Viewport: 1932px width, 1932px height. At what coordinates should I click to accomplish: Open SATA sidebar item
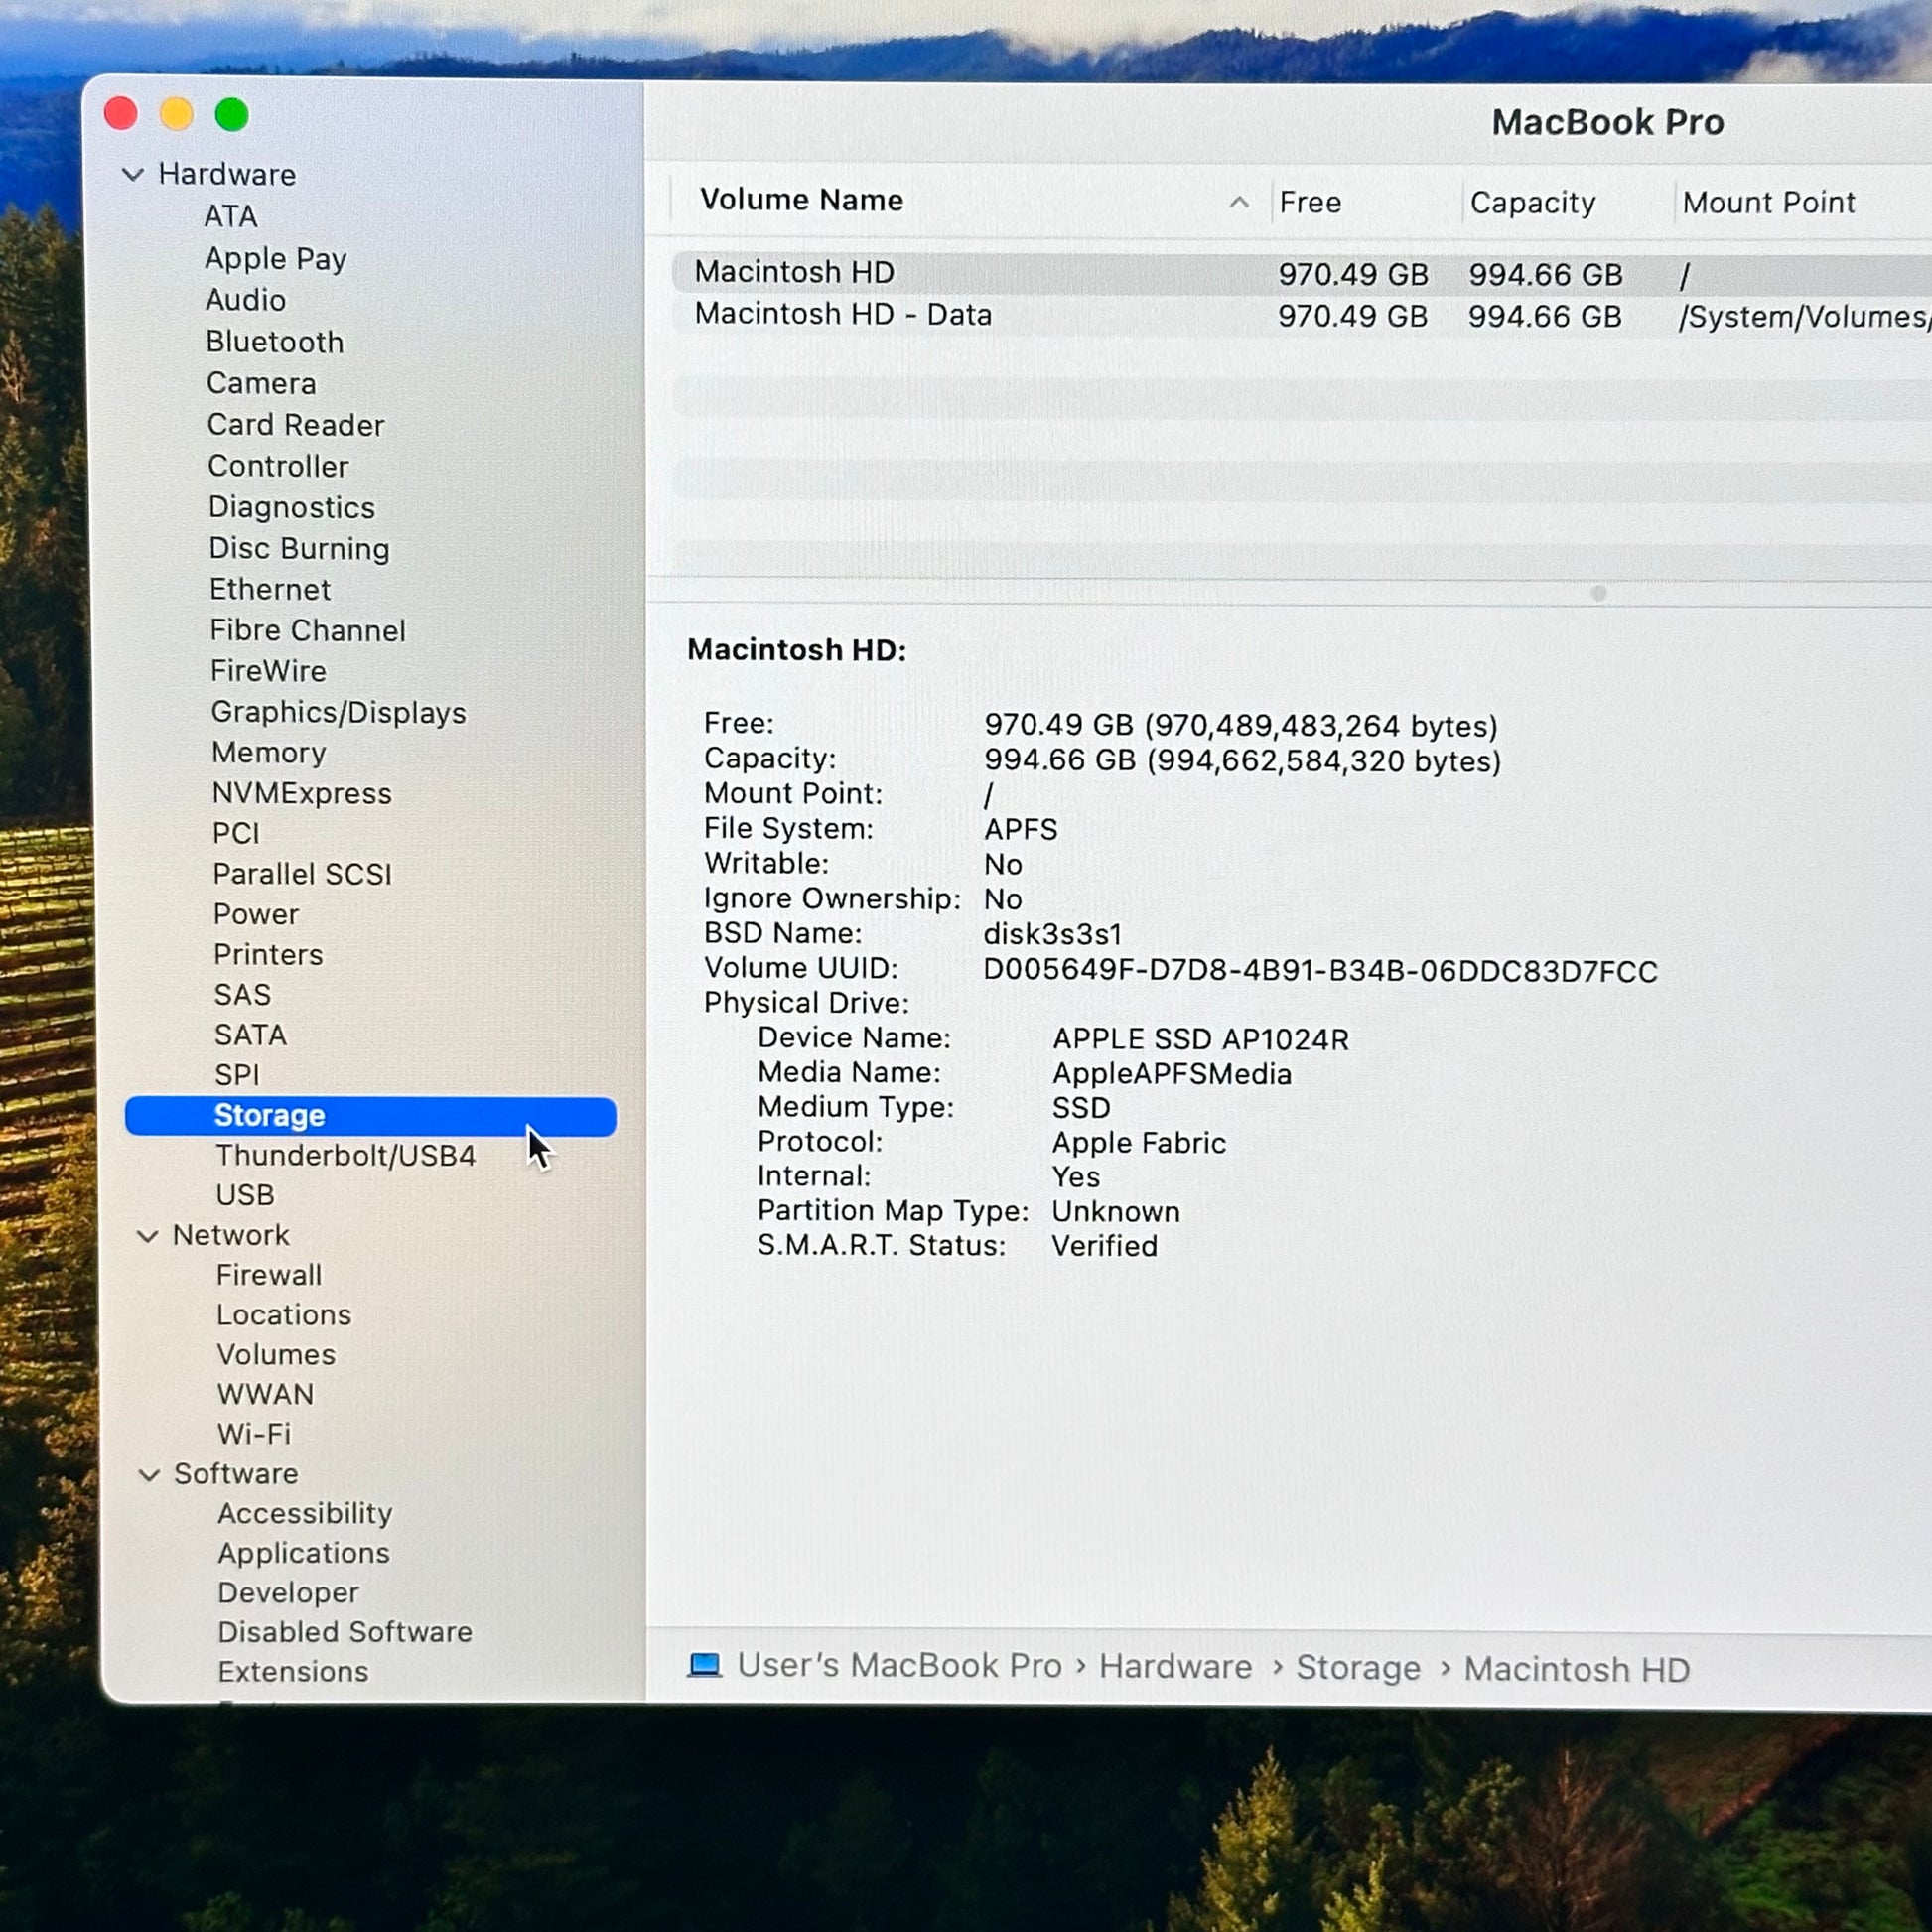click(251, 1035)
